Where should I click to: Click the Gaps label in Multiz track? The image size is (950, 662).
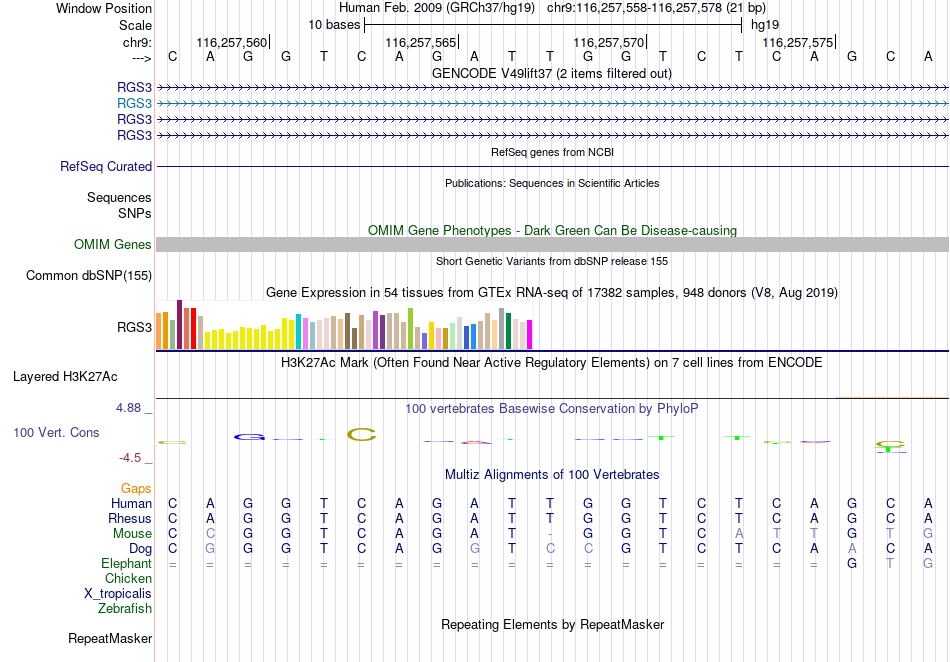pos(136,489)
